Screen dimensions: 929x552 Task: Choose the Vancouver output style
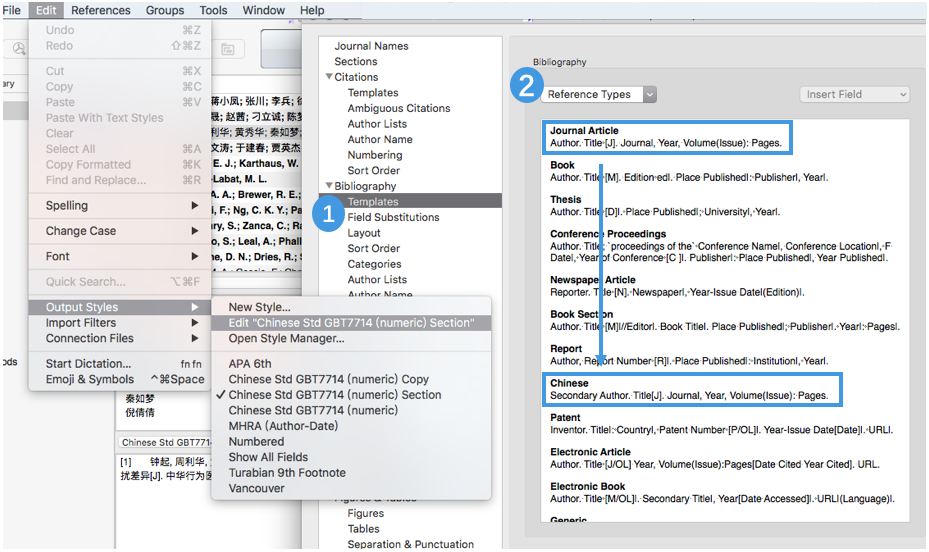coord(256,488)
